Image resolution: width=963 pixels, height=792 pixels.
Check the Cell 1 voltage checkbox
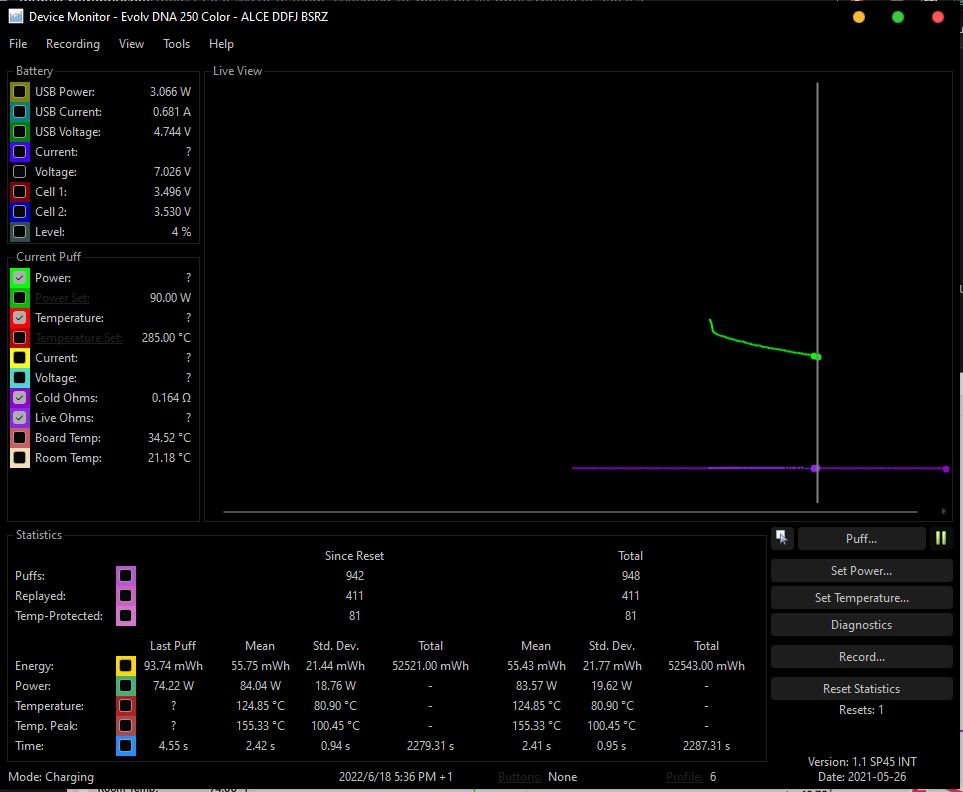20,192
